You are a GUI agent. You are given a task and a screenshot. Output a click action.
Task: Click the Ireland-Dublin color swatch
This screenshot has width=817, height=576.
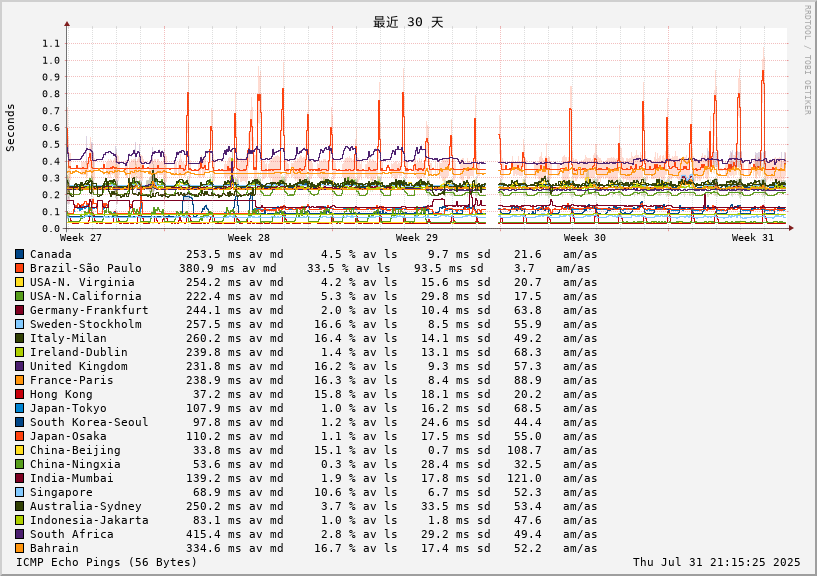[x=20, y=352]
